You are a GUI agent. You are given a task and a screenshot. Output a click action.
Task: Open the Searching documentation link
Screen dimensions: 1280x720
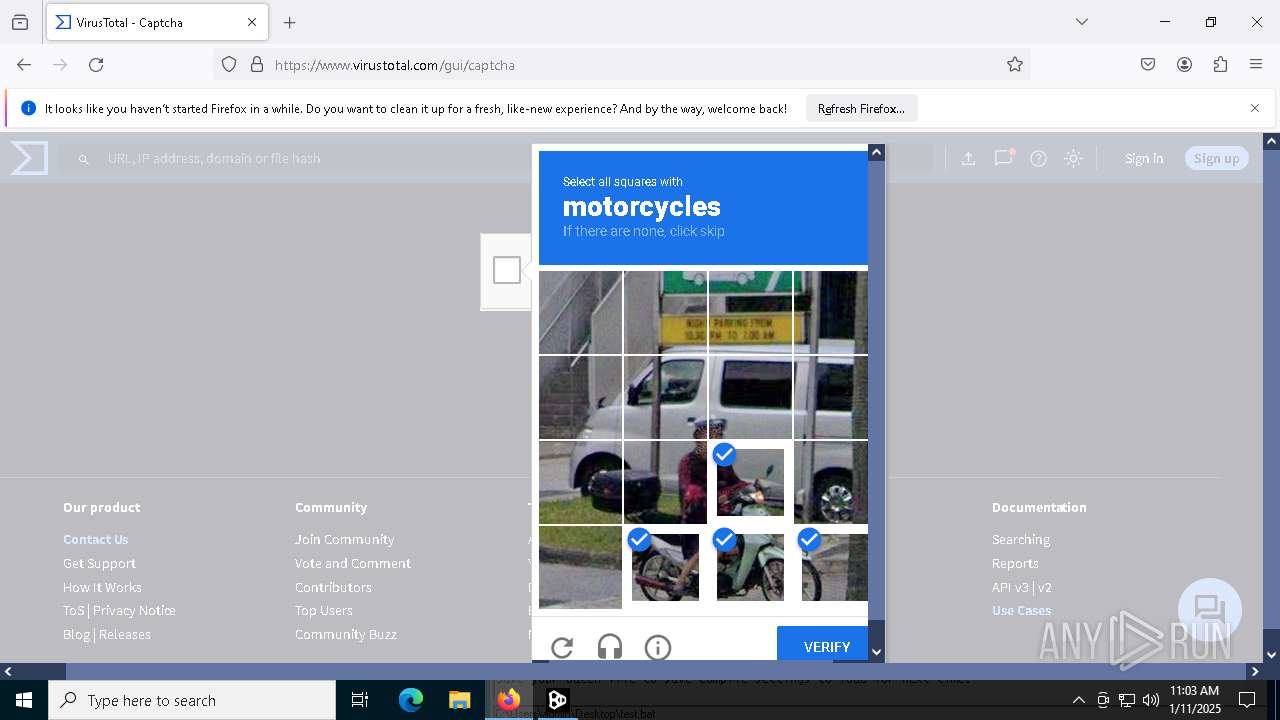(1021, 539)
